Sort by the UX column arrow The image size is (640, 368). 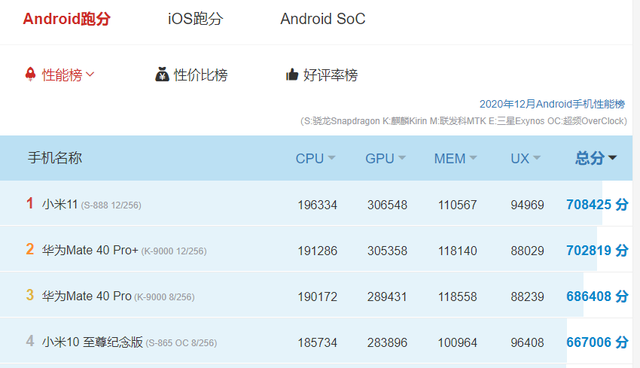click(537, 157)
